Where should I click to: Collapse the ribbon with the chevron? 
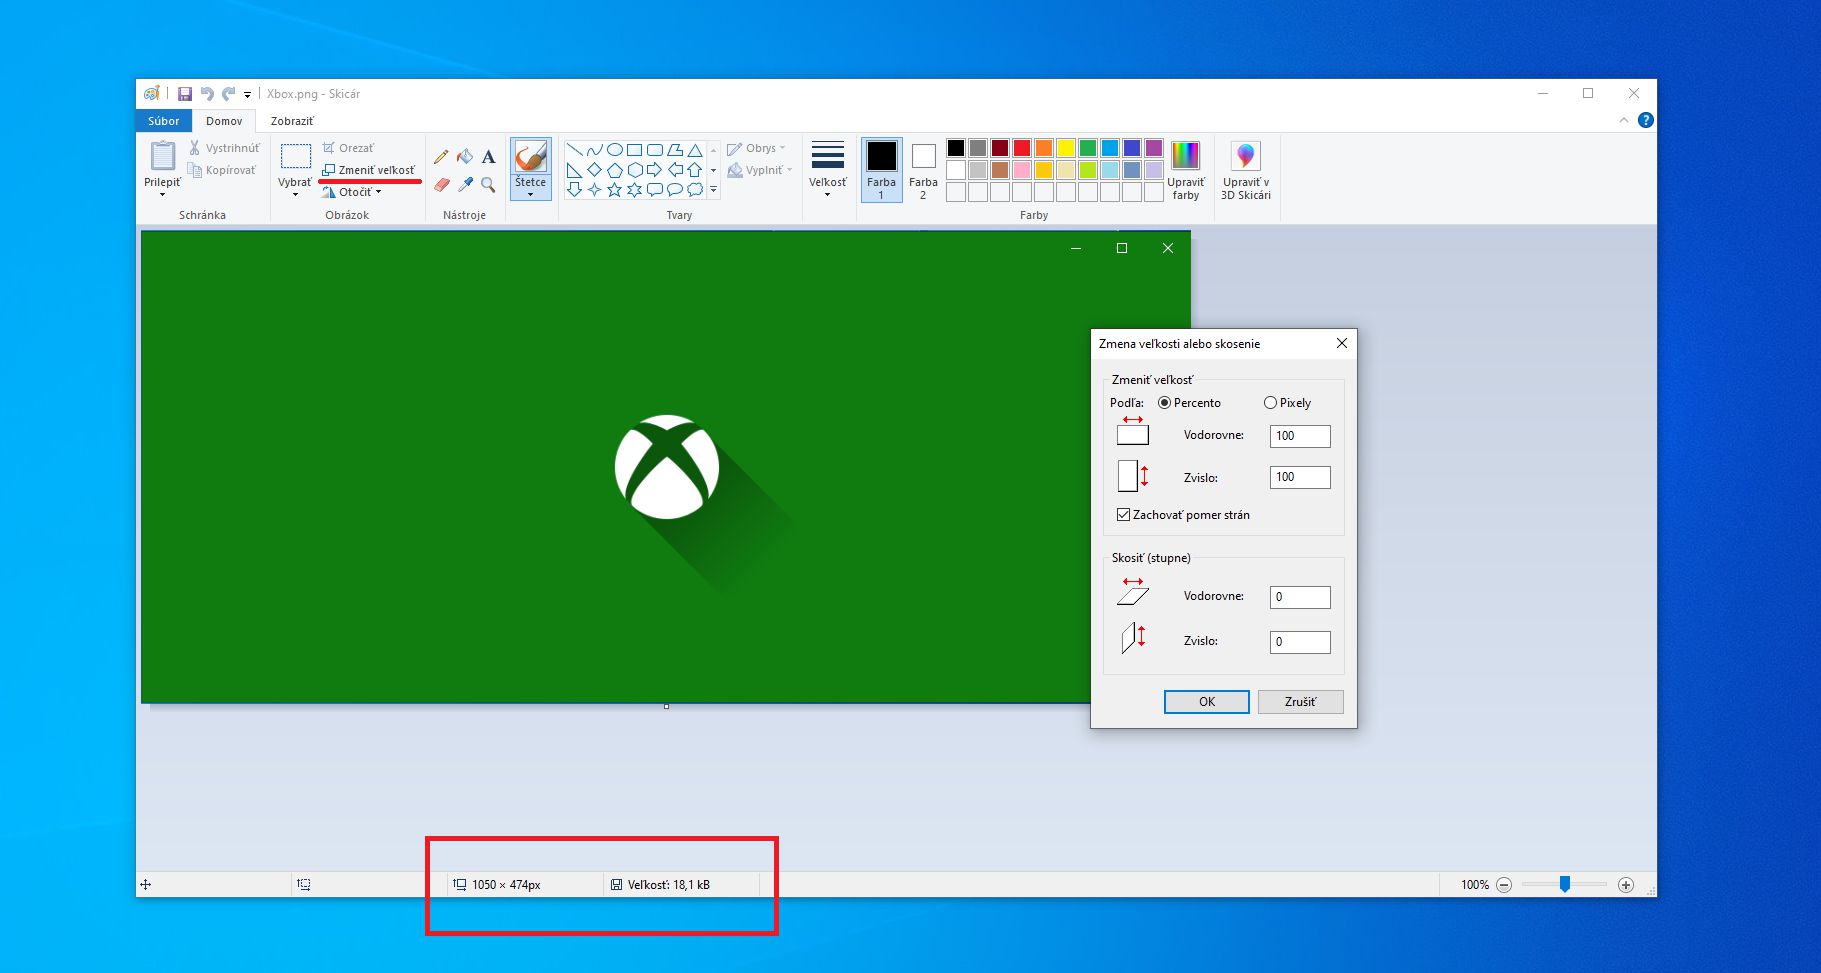[x=1623, y=120]
